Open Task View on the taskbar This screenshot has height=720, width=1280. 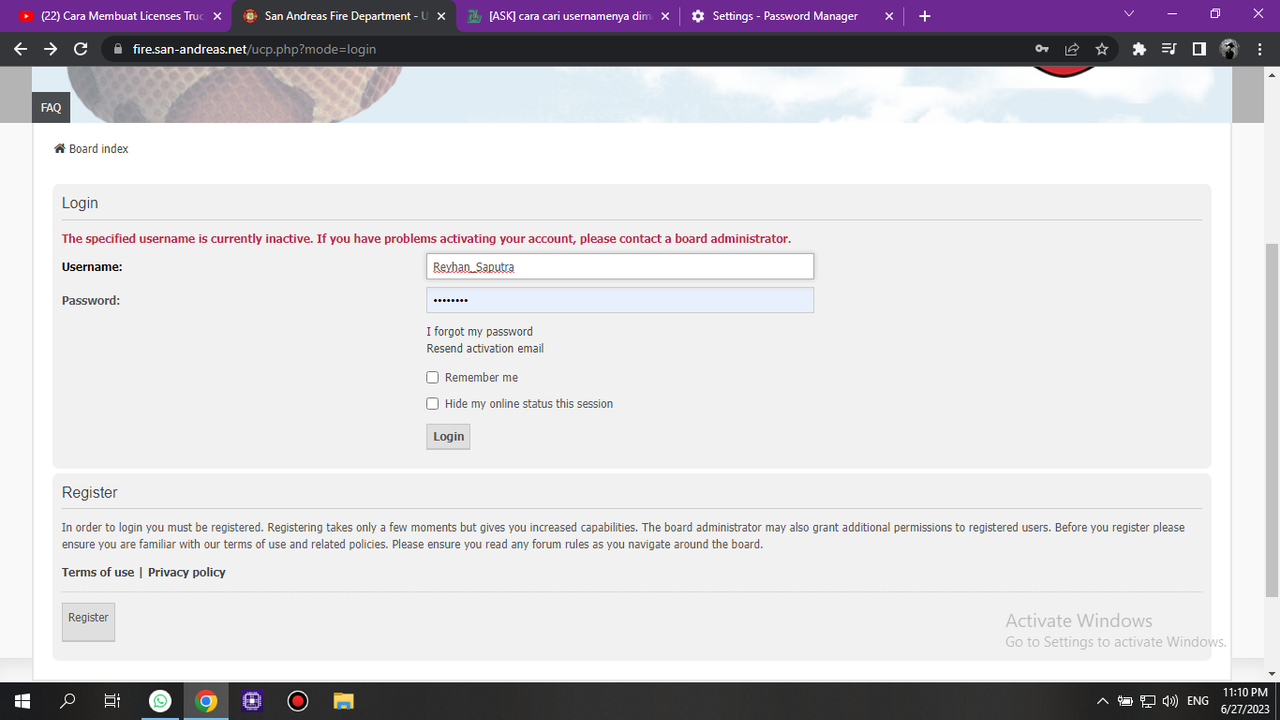click(x=113, y=701)
